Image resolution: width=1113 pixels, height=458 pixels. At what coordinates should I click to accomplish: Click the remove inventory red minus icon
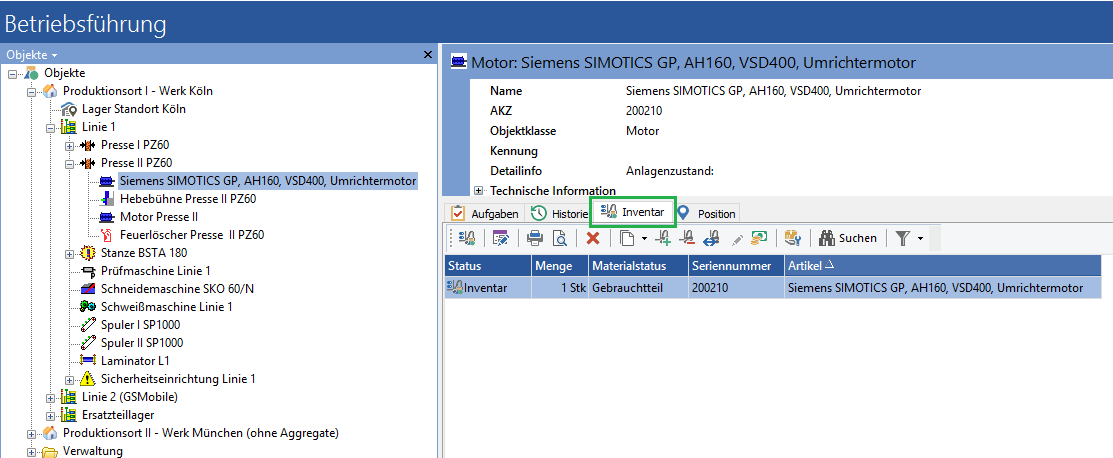click(x=686, y=239)
